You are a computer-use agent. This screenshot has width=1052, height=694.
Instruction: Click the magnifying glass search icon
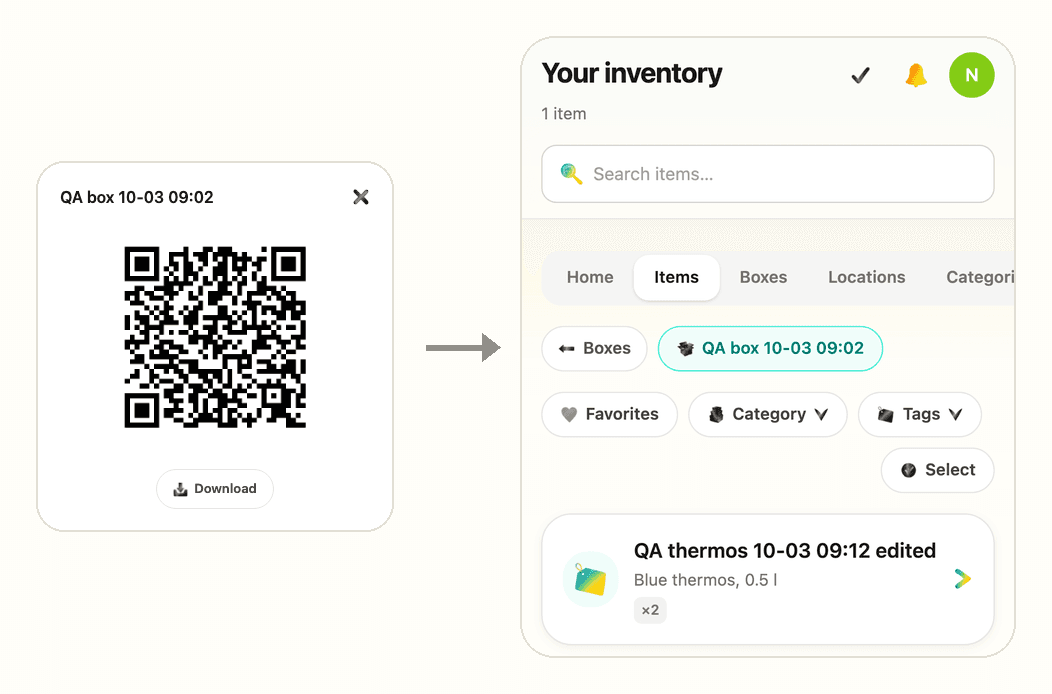[x=571, y=174]
